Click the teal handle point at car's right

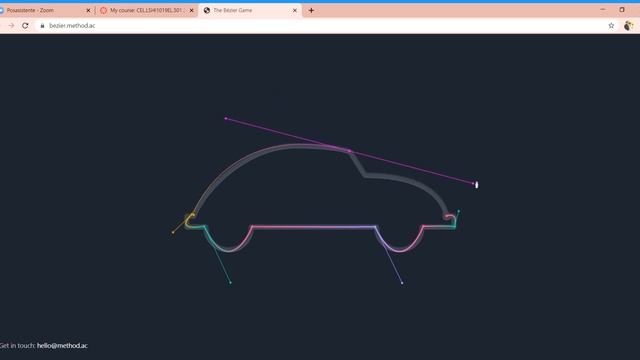click(458, 211)
